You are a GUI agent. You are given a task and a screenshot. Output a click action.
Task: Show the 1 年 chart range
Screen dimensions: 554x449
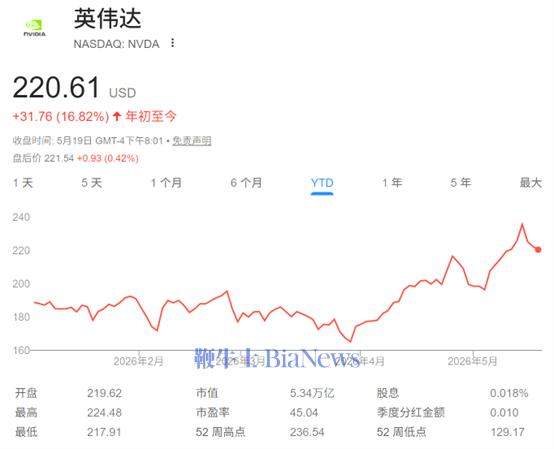click(x=392, y=183)
